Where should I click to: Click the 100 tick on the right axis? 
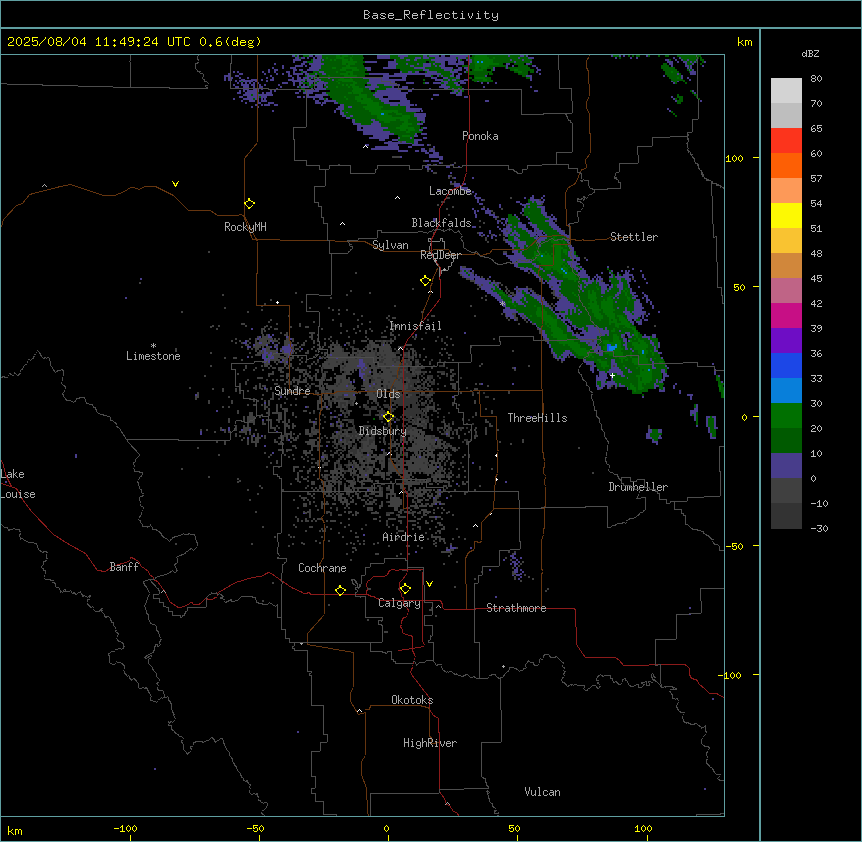pyautogui.click(x=734, y=158)
